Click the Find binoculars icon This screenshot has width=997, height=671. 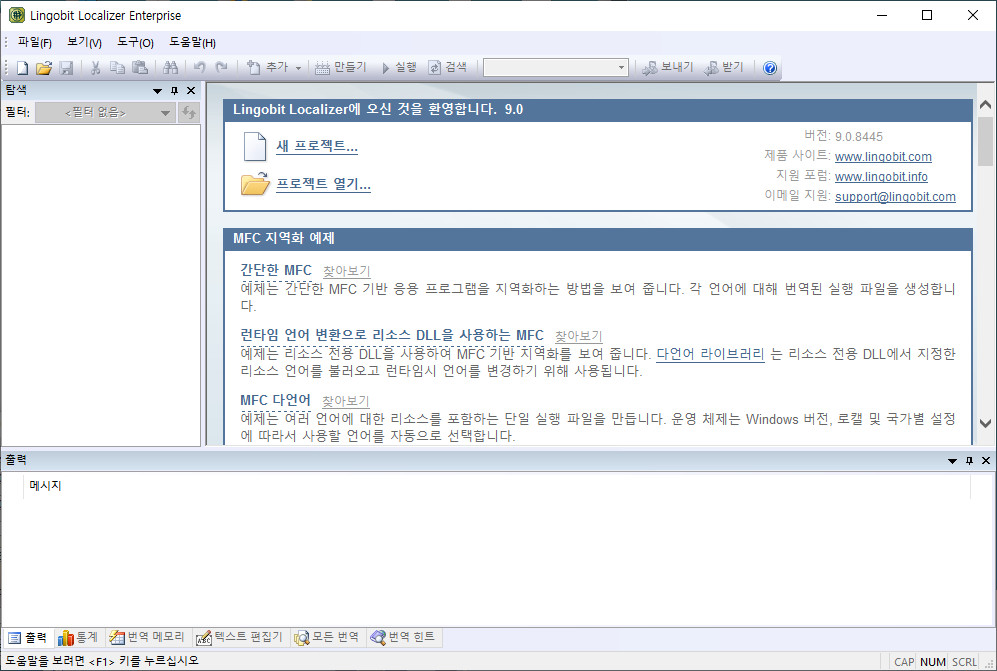[x=170, y=67]
